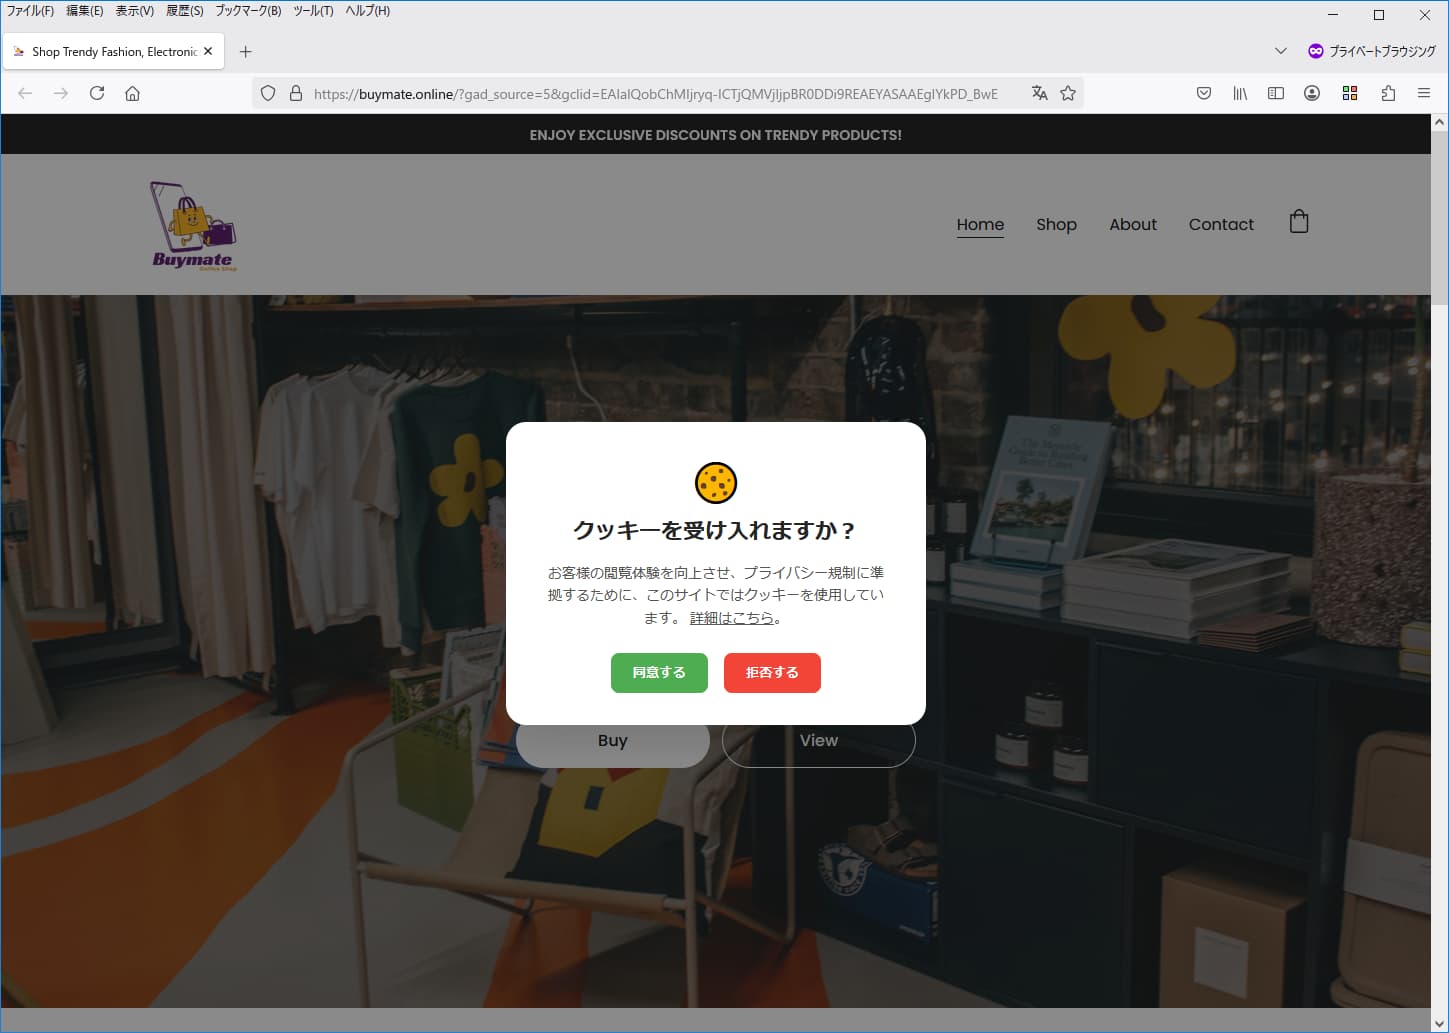Click the URL address field
The height and width of the screenshot is (1033, 1449).
(x=655, y=93)
